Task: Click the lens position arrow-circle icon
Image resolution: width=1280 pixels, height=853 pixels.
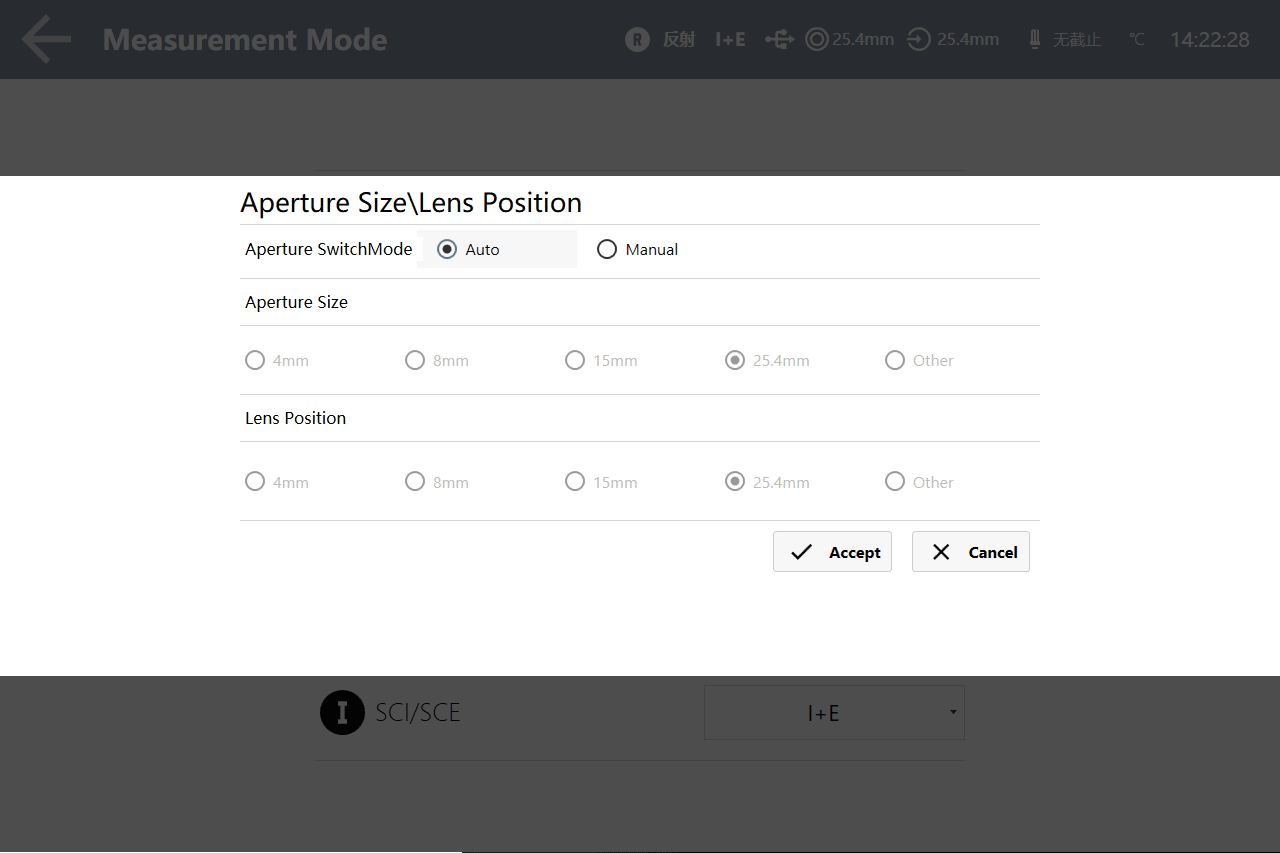Action: coord(919,40)
